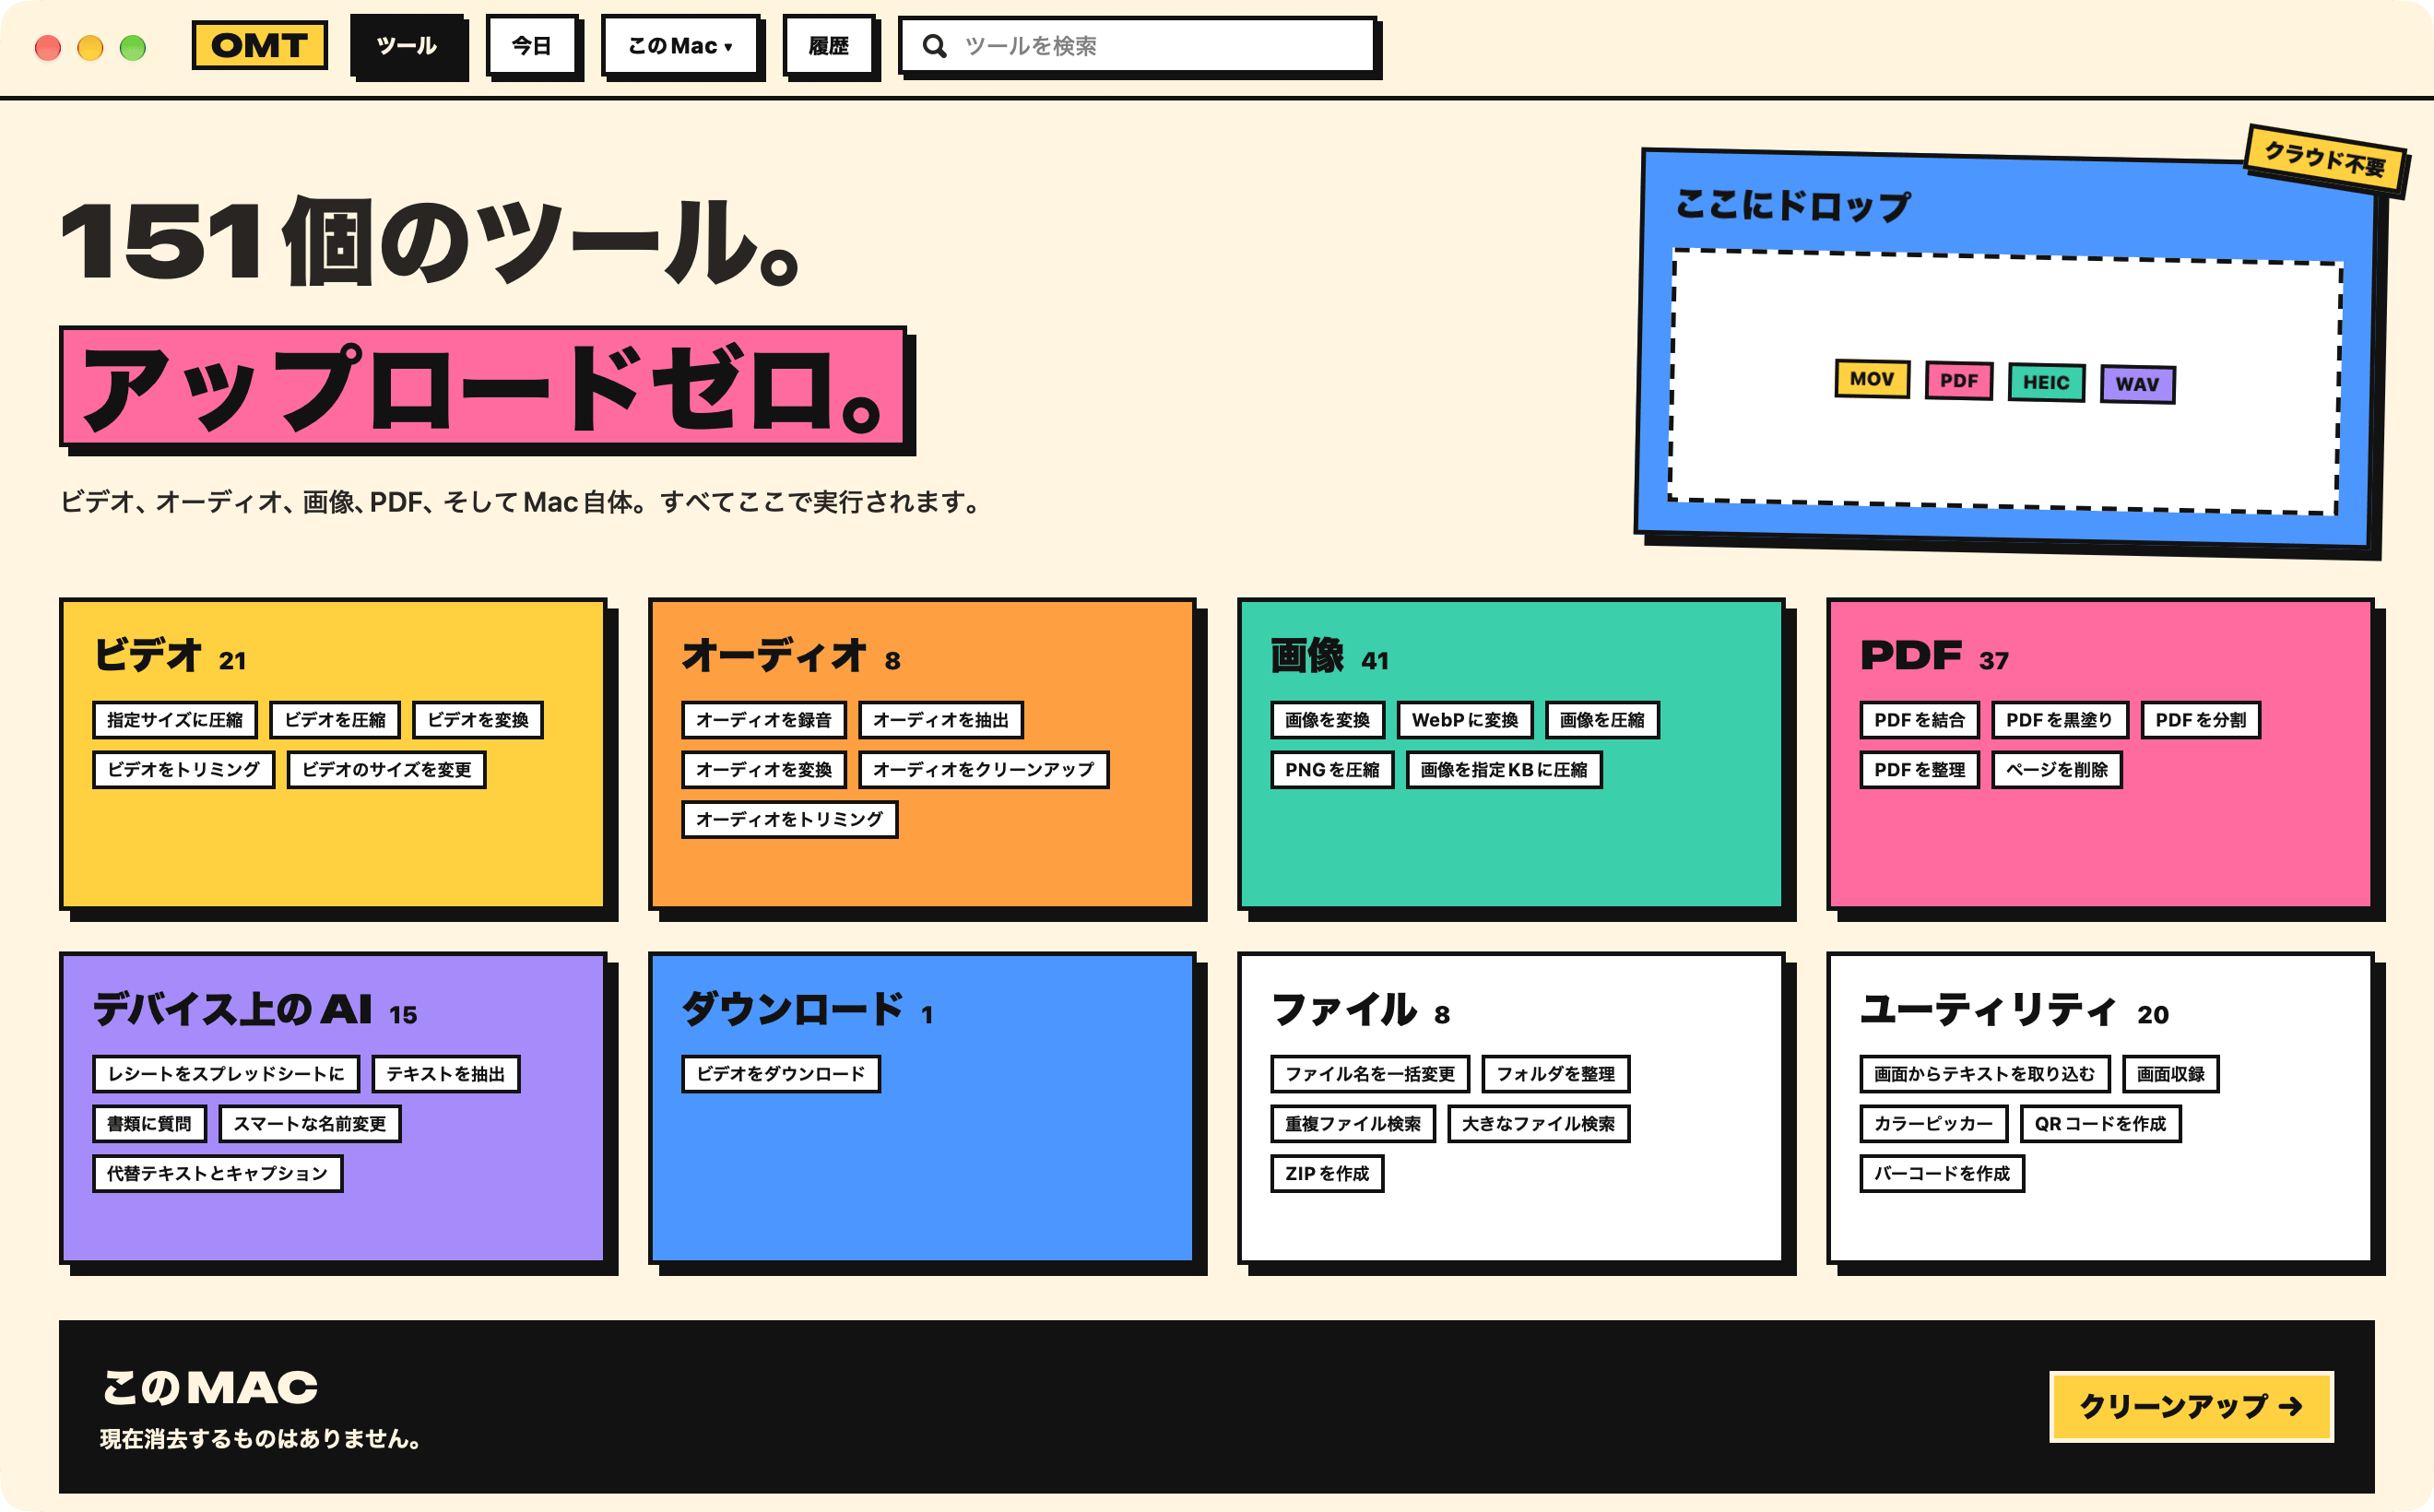Screen dimensions: 2434x1512
Task: Open ビデオのサイズを変更 tool
Action: tap(387, 770)
